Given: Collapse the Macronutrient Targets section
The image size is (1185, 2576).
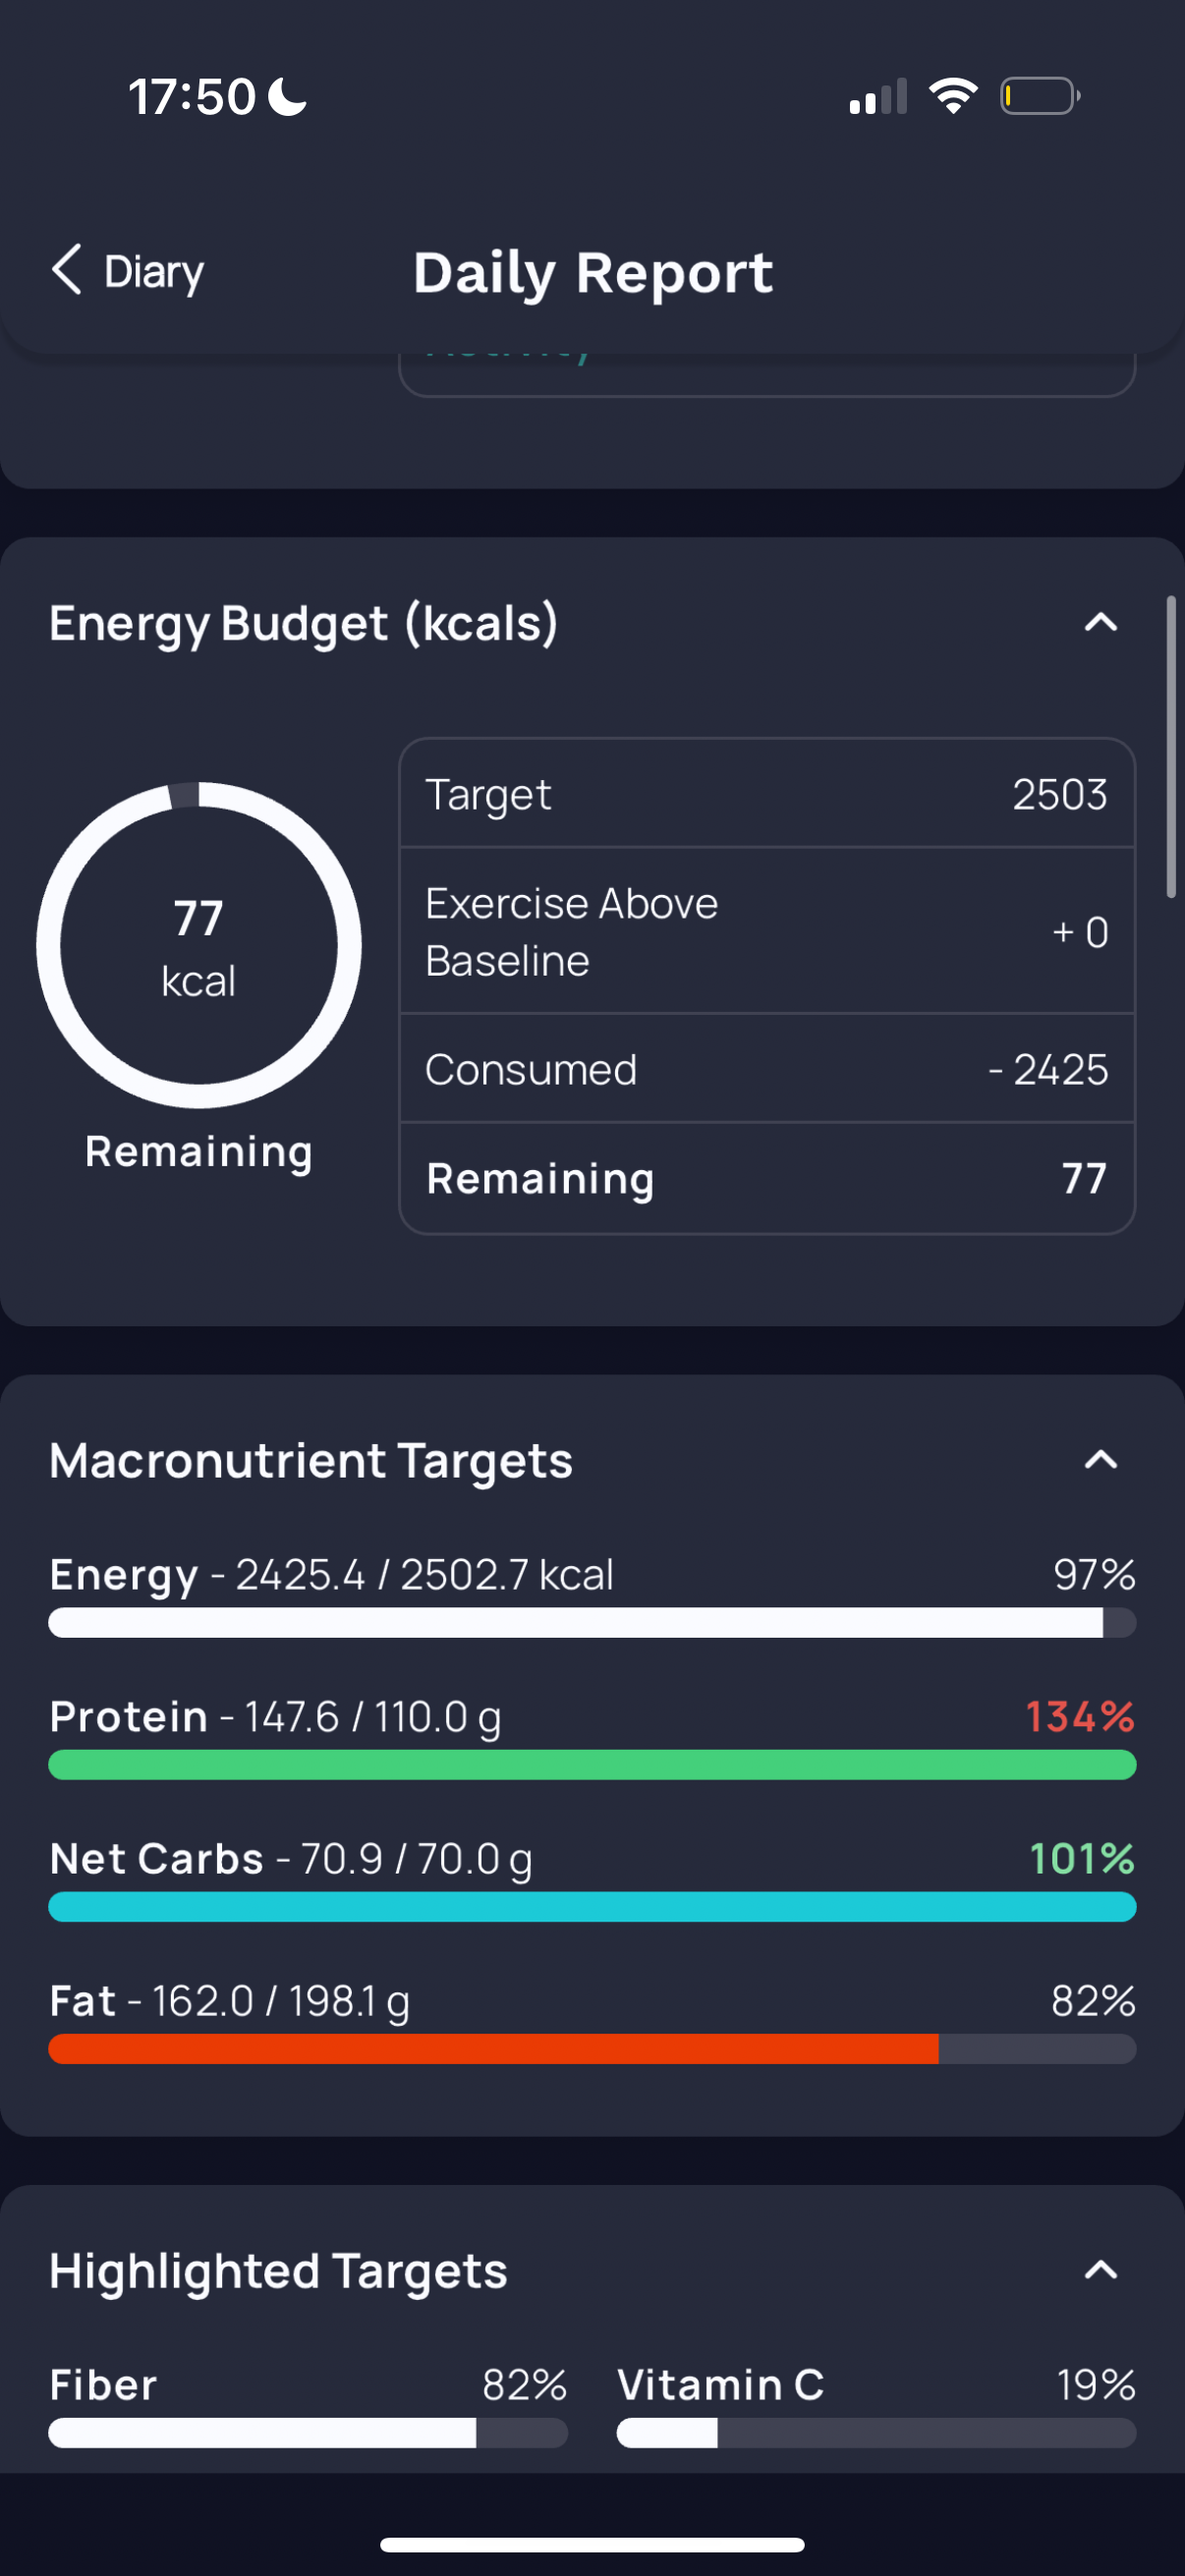Looking at the screenshot, I should (x=1100, y=1460).
